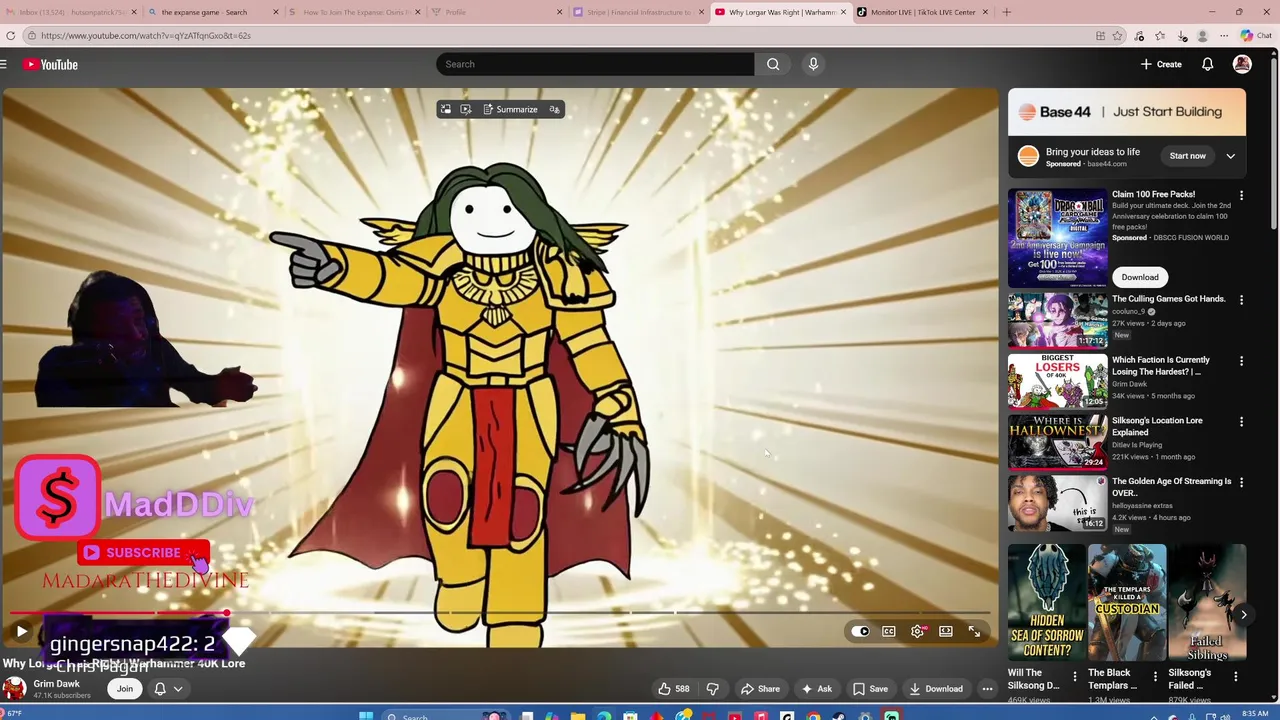Switch to Stripe Financial Infrastructure tab
This screenshot has height=720, width=1280.
pos(637,12)
